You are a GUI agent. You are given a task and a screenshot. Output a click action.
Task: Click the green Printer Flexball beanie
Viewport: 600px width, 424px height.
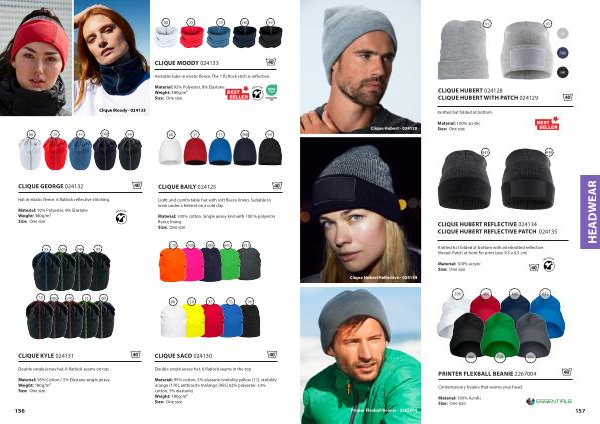pos(499,335)
